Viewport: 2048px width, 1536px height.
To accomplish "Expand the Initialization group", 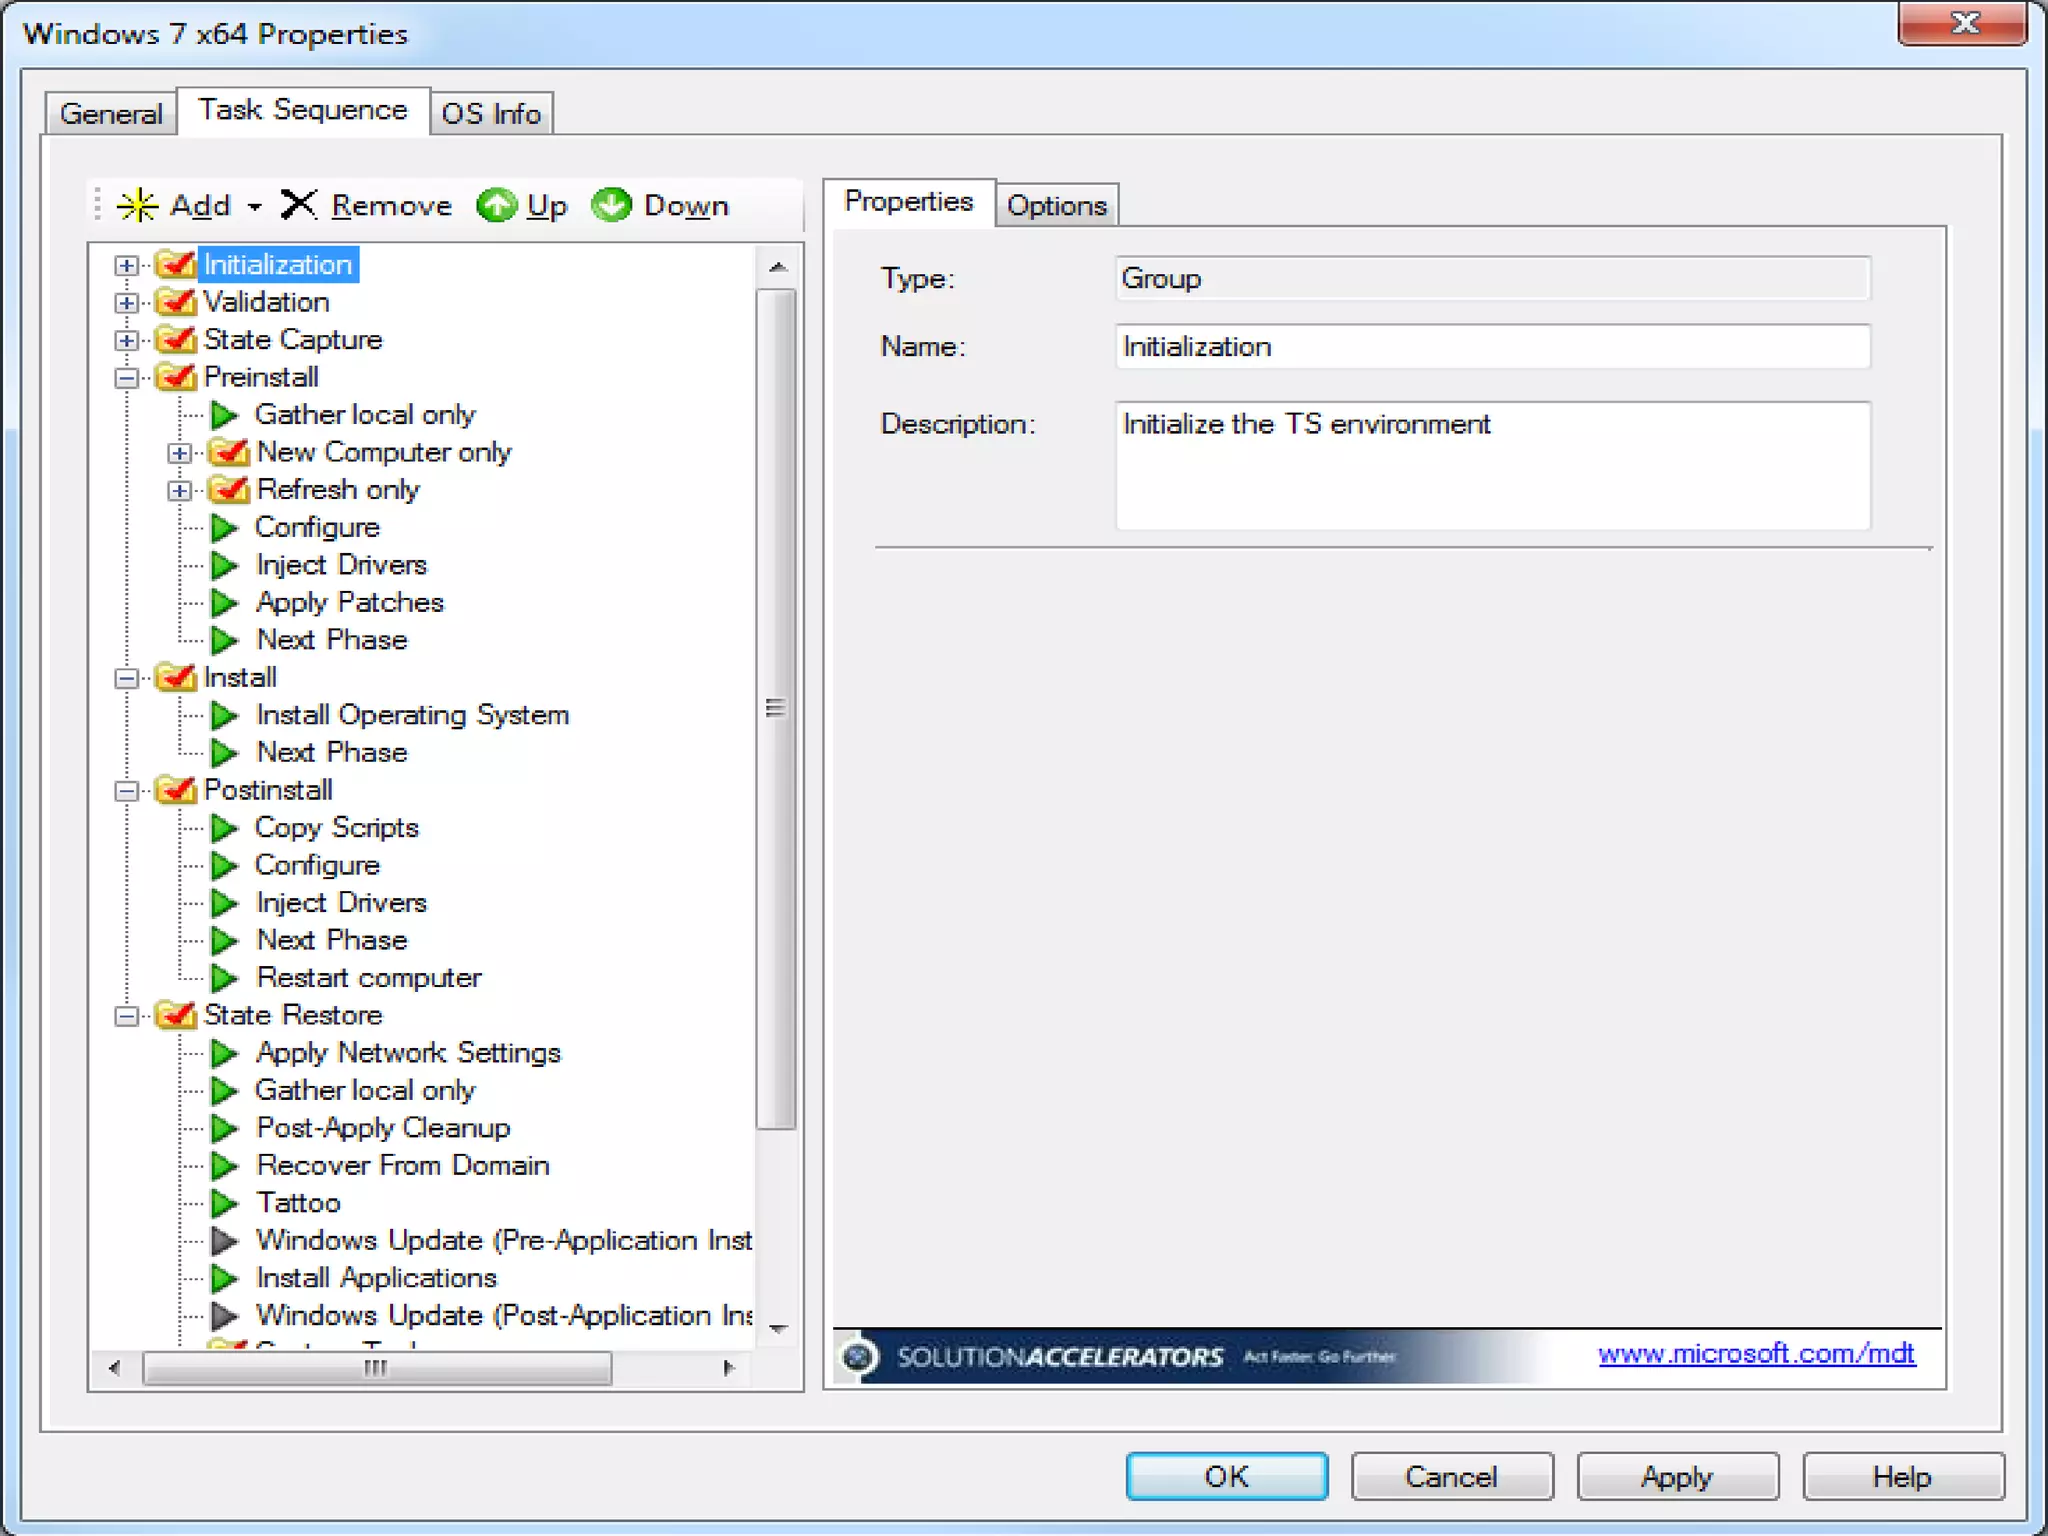I will click(x=126, y=265).
